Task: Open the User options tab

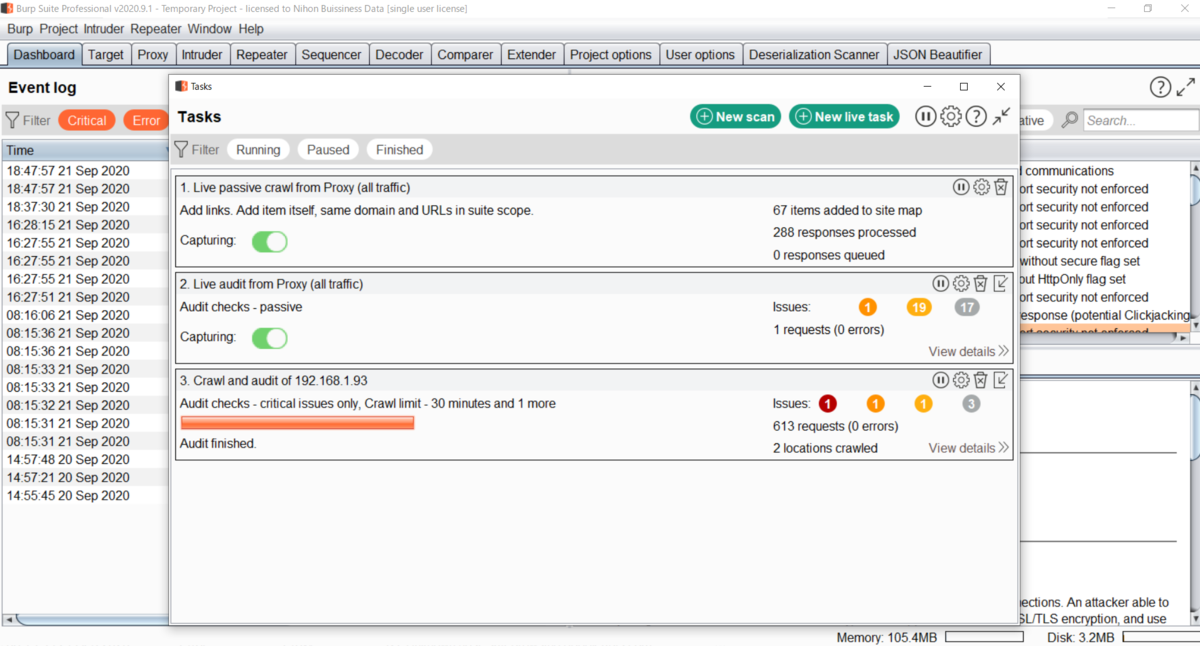Action: [x=700, y=55]
